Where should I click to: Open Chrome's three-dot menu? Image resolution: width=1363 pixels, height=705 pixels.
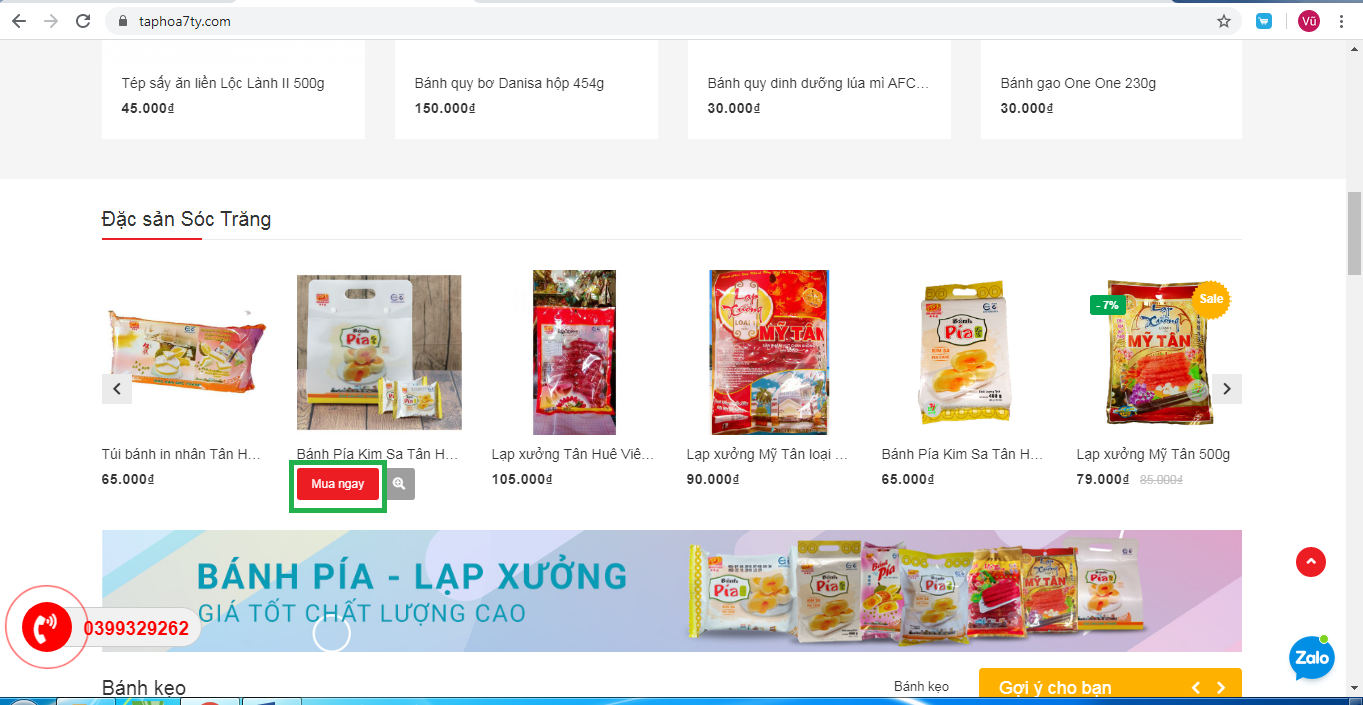point(1342,21)
